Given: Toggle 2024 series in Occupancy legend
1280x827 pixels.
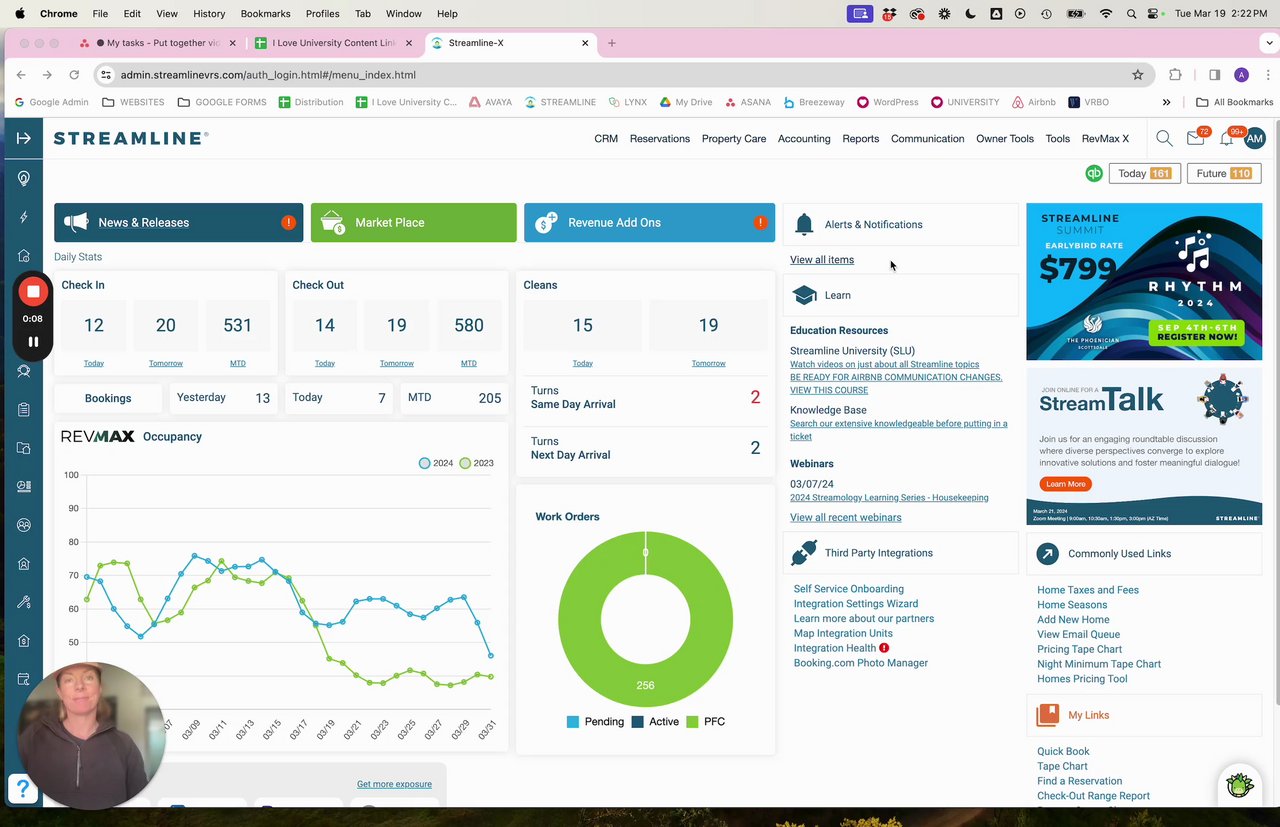Looking at the screenshot, I should pos(436,463).
